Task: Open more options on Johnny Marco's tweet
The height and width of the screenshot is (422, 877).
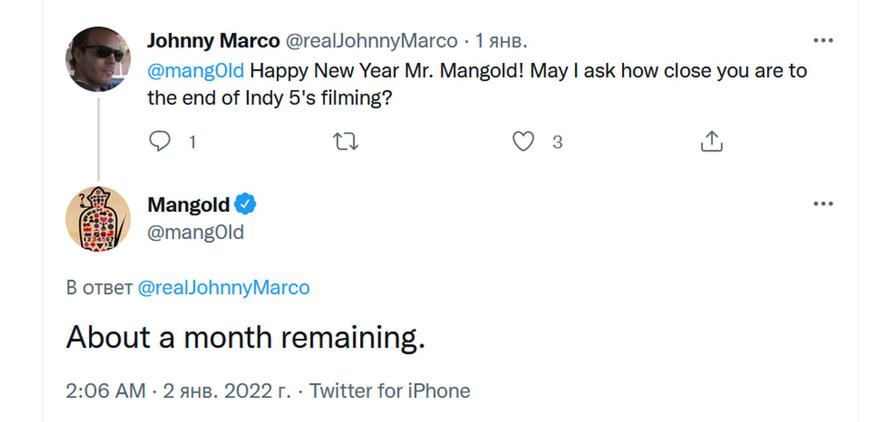Action: pos(823,41)
